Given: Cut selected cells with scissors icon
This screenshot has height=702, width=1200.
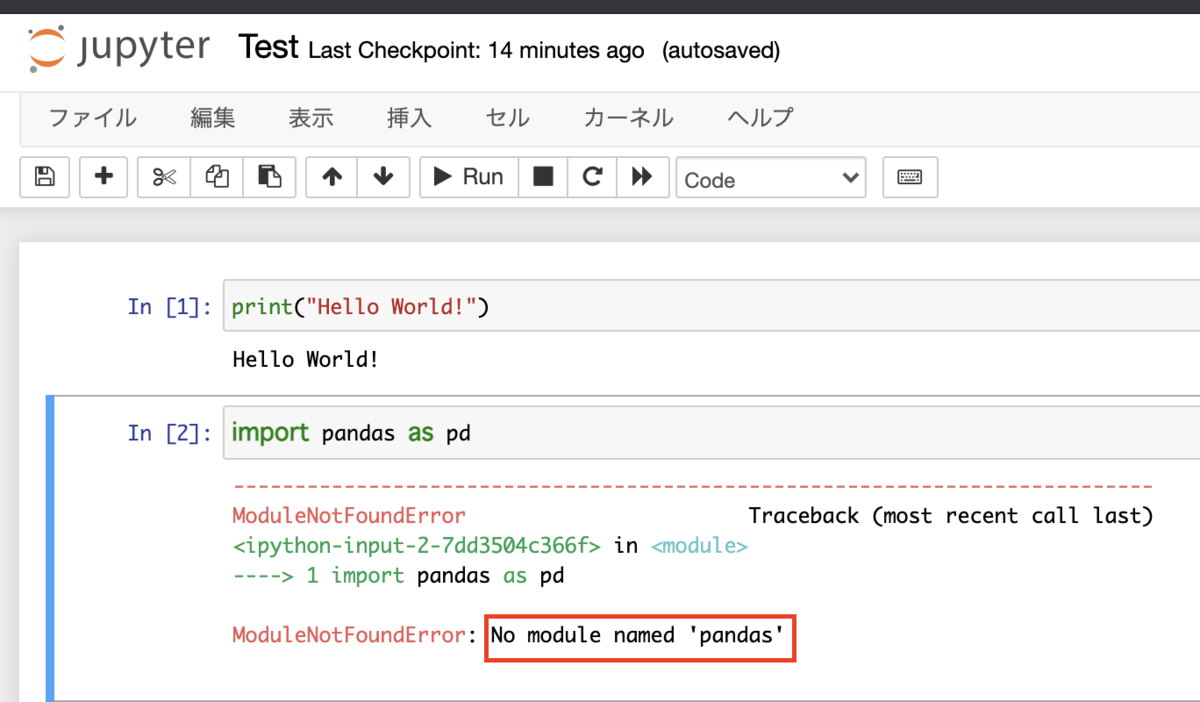Looking at the screenshot, I should click(164, 177).
